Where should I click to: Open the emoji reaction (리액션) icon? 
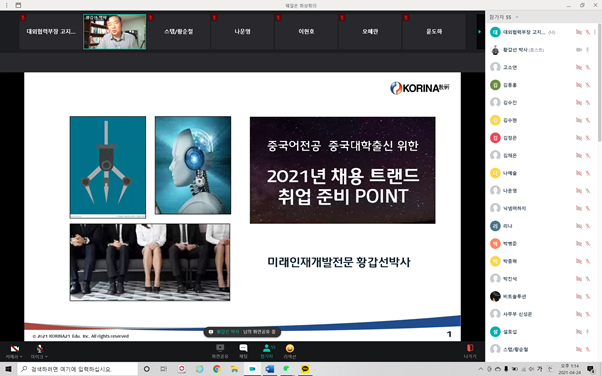point(290,351)
